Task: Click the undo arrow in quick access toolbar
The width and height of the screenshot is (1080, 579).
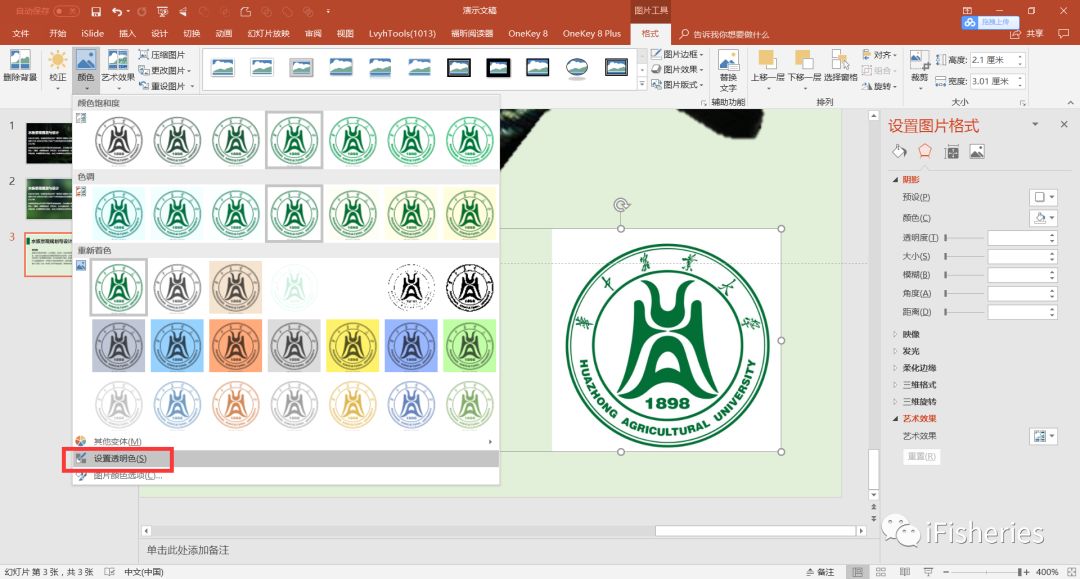Action: pyautogui.click(x=117, y=11)
